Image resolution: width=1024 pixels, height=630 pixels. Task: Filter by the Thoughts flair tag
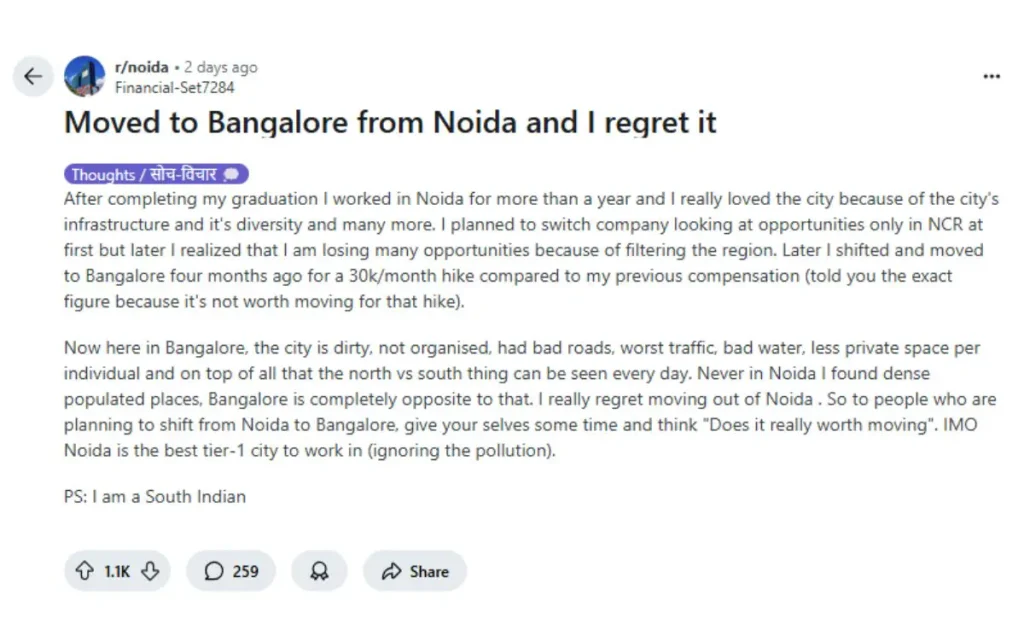[144, 174]
